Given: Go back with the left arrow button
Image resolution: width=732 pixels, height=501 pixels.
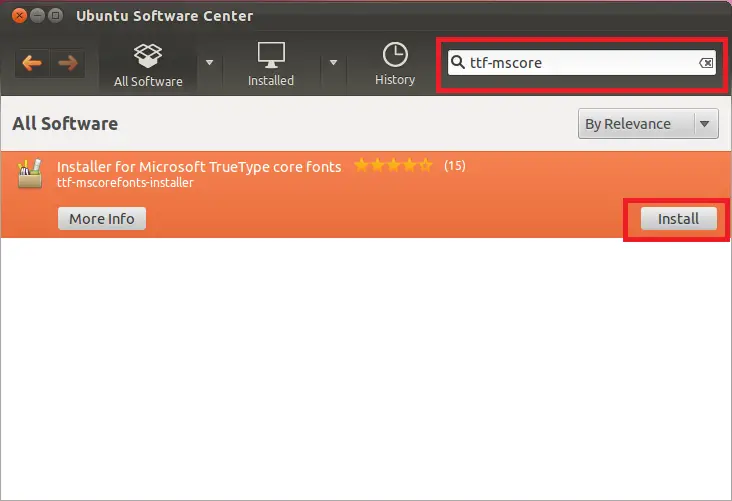Looking at the screenshot, I should [x=32, y=63].
